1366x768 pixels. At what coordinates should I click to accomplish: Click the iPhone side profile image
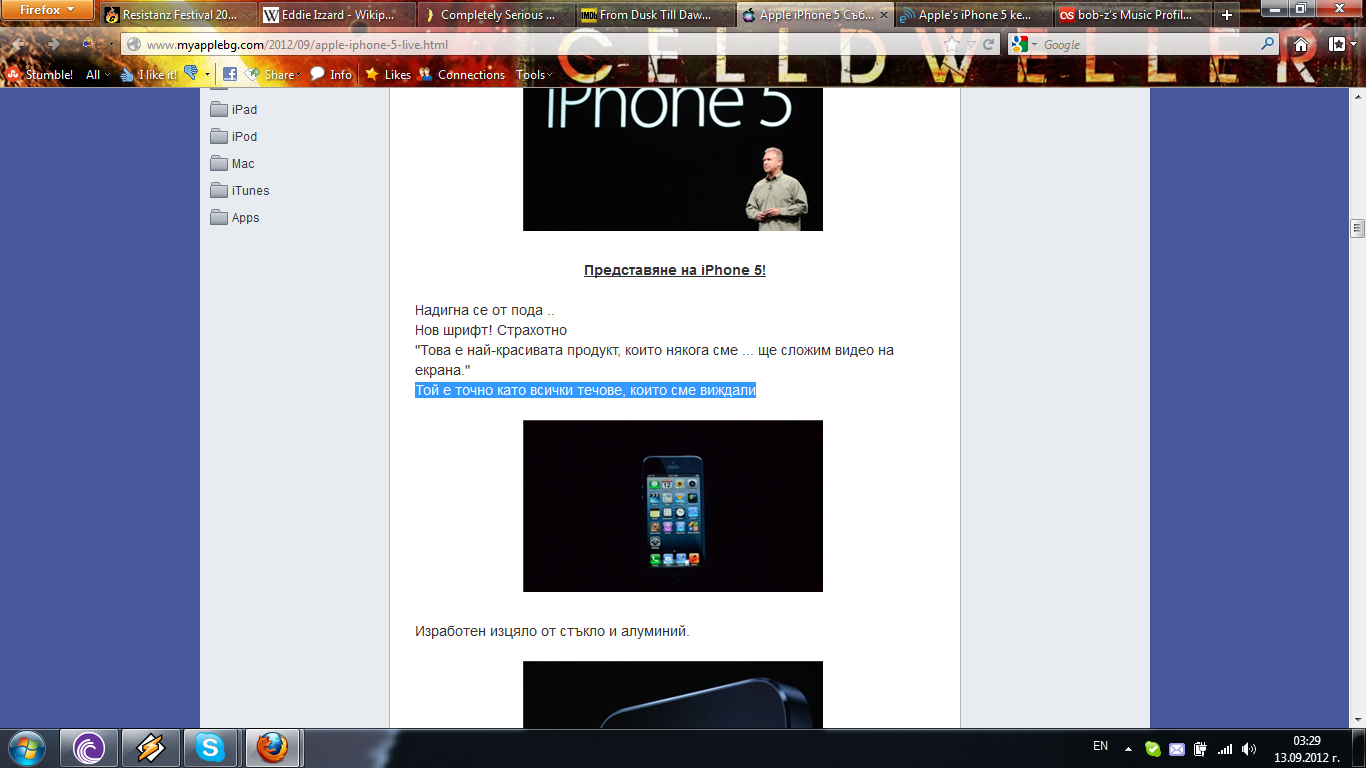click(x=673, y=694)
